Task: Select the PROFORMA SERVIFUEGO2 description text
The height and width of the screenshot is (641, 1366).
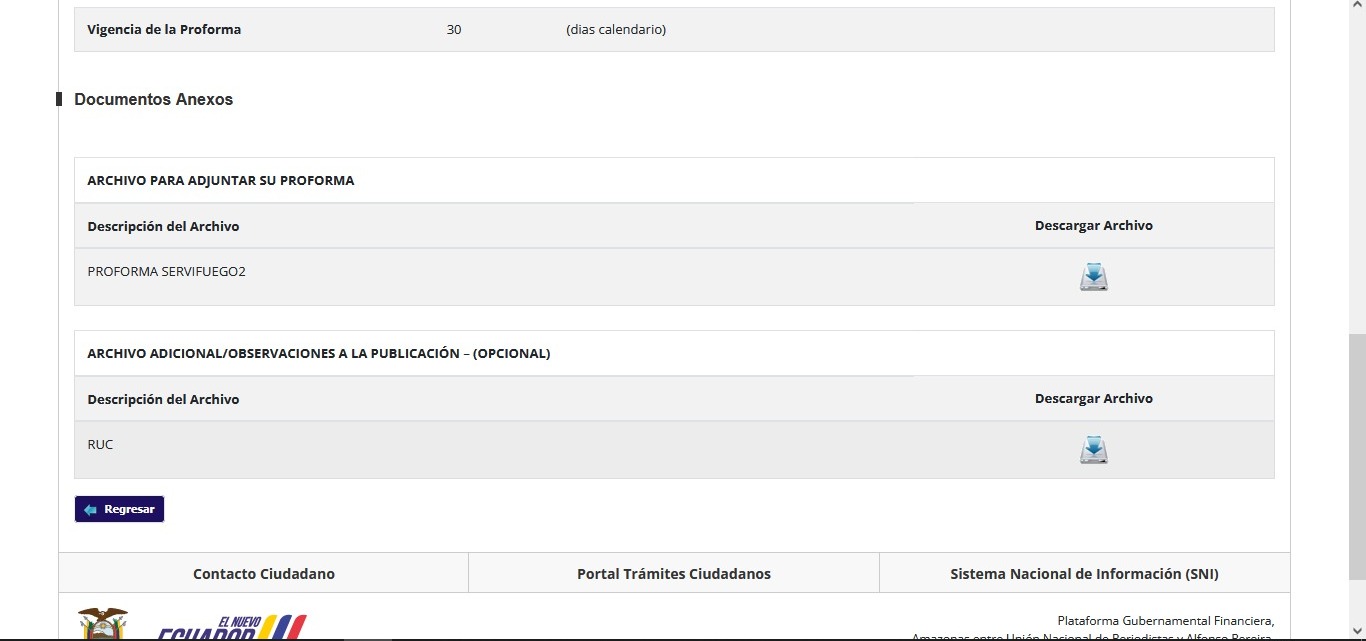Action: click(x=166, y=271)
